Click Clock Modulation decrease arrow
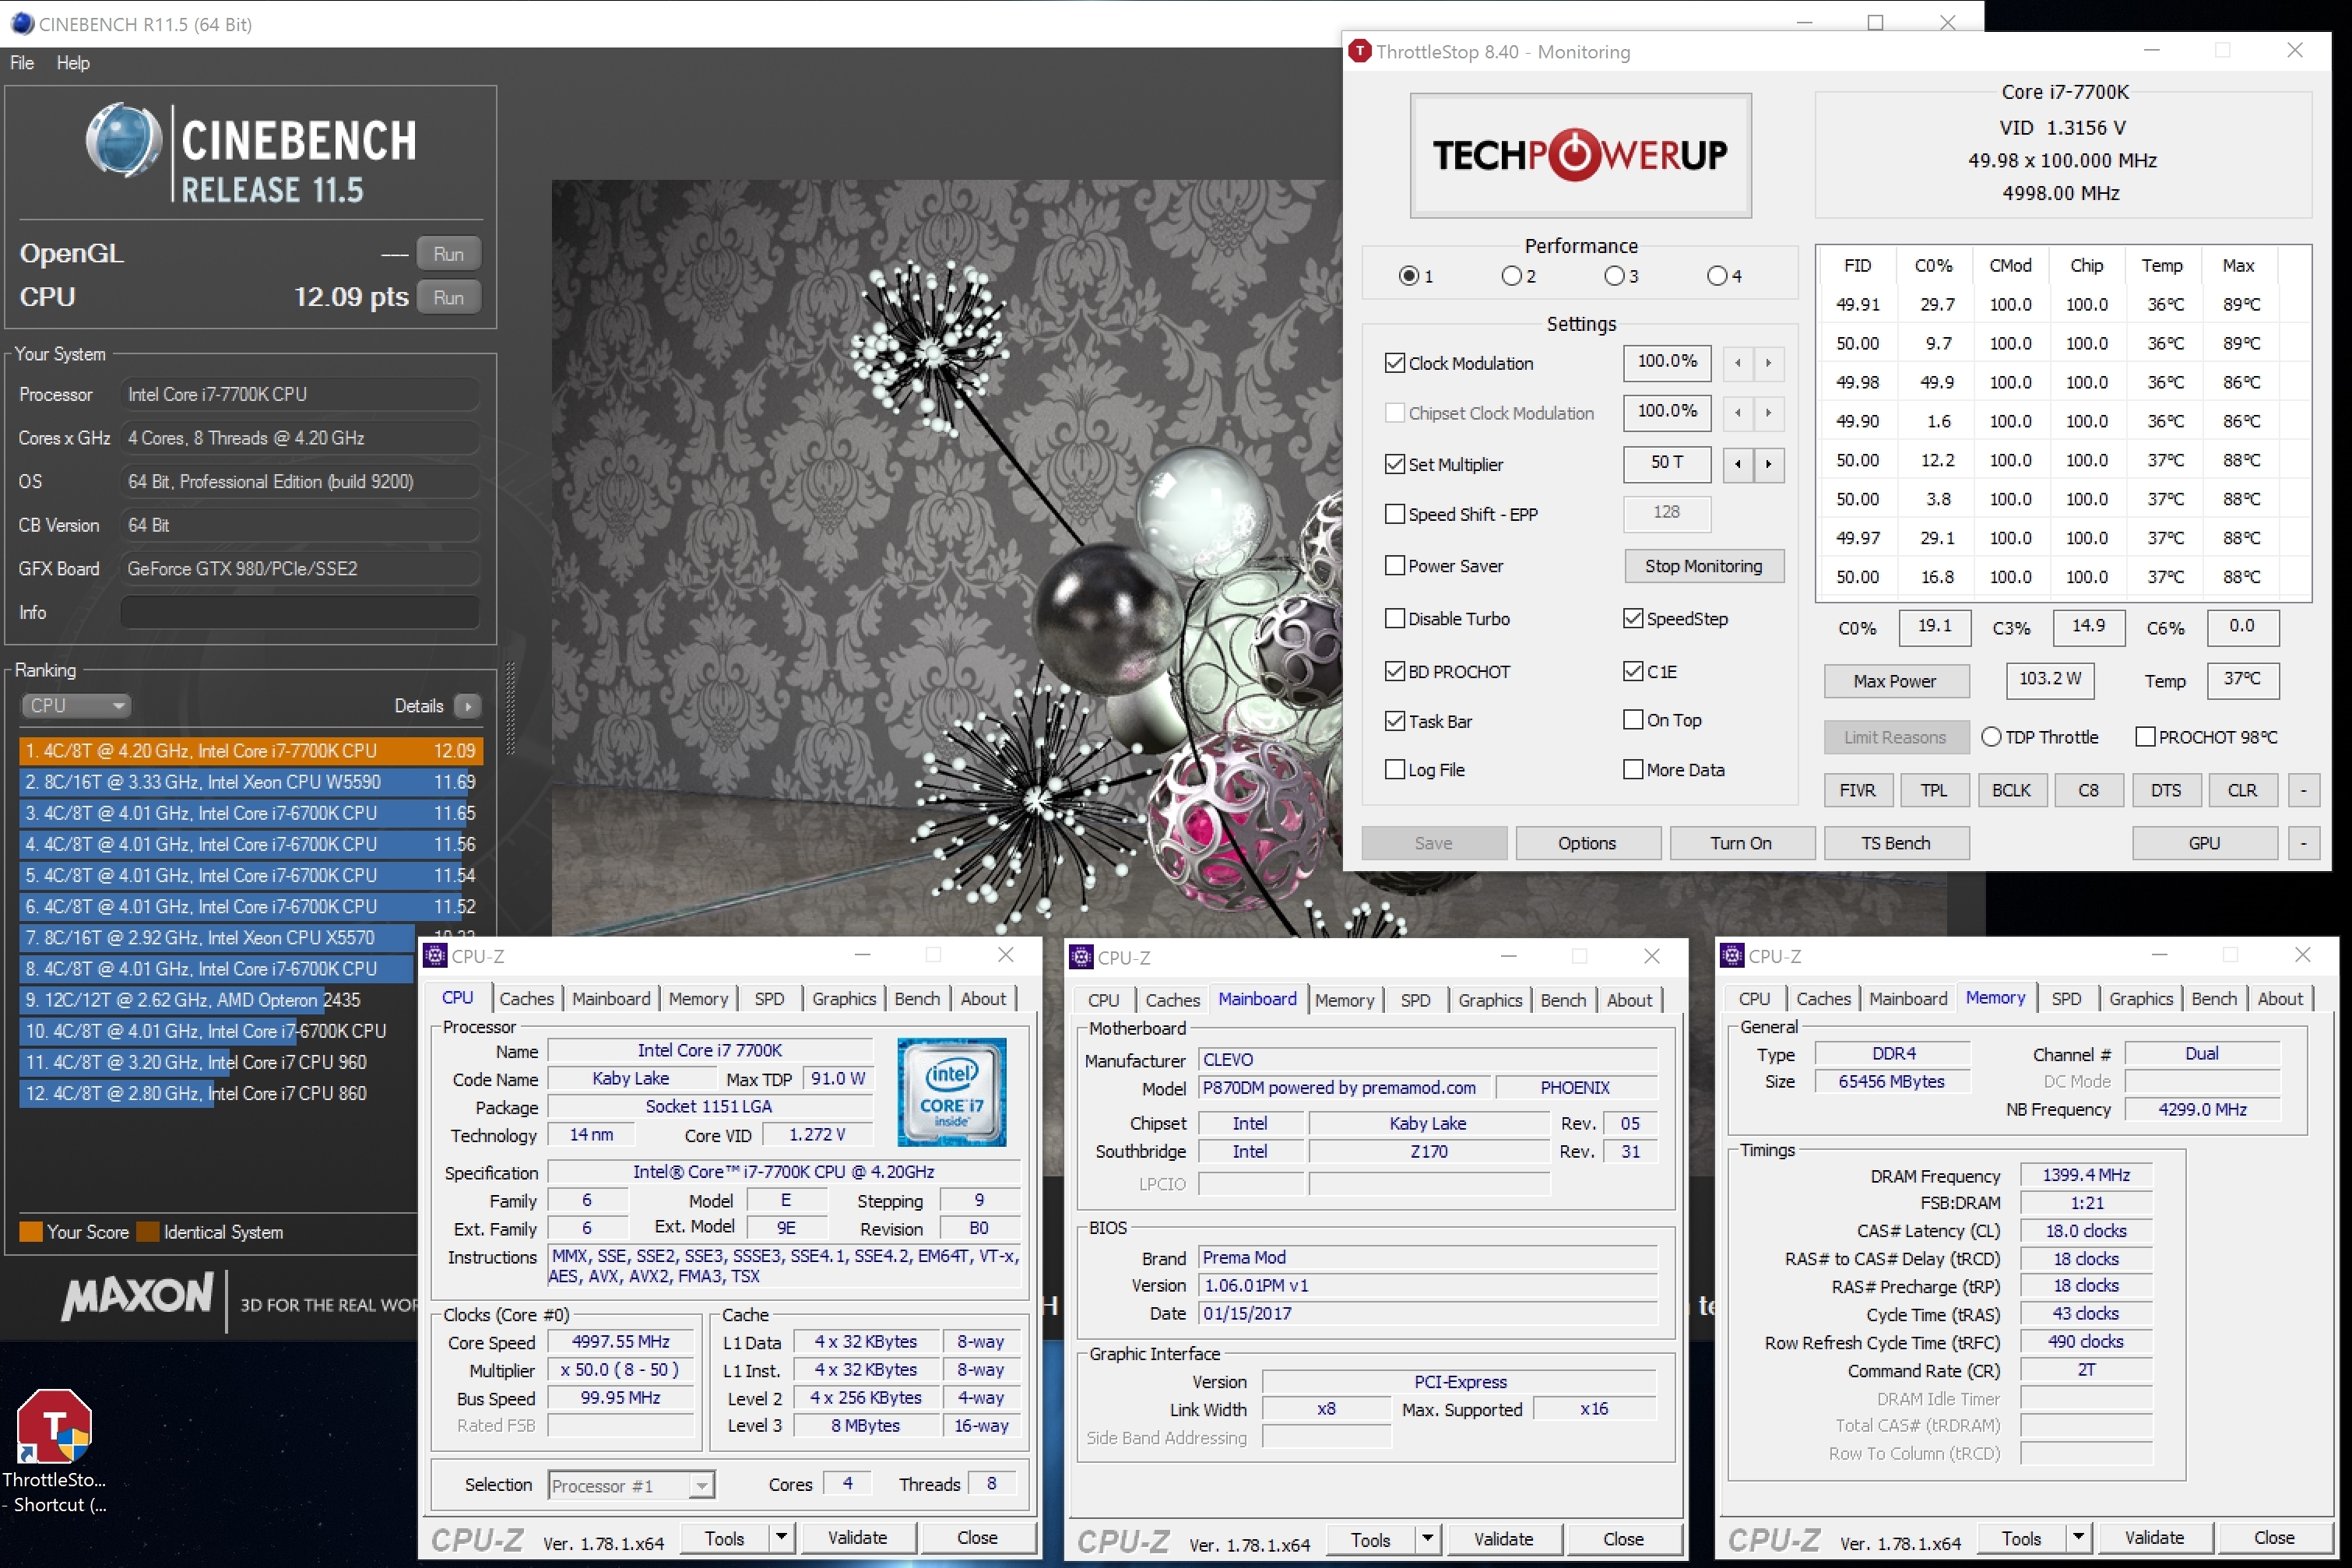Viewport: 2352px width, 1568px height. point(1738,363)
